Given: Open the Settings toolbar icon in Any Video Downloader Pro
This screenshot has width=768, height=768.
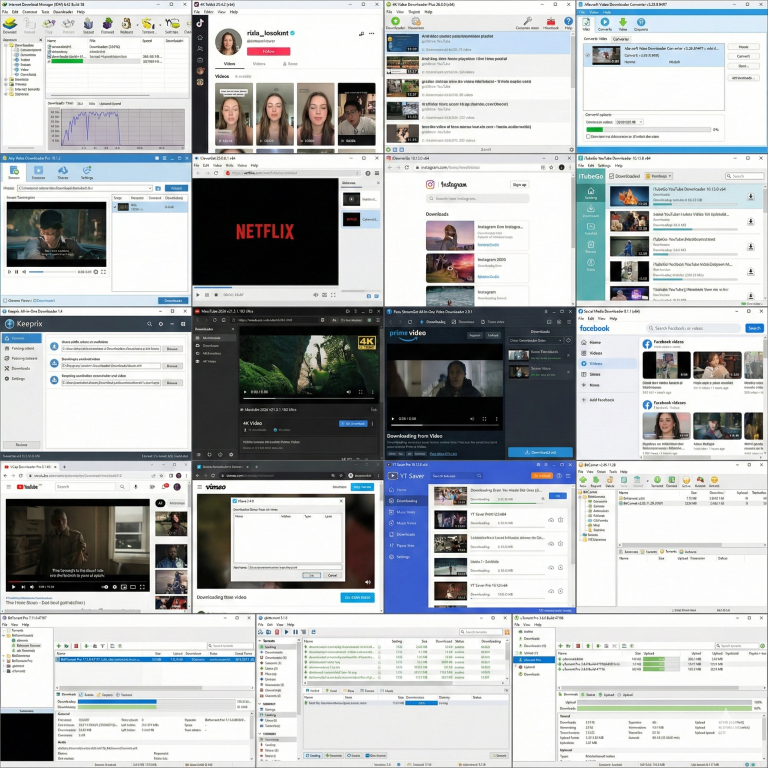Looking at the screenshot, I should 87,170.
